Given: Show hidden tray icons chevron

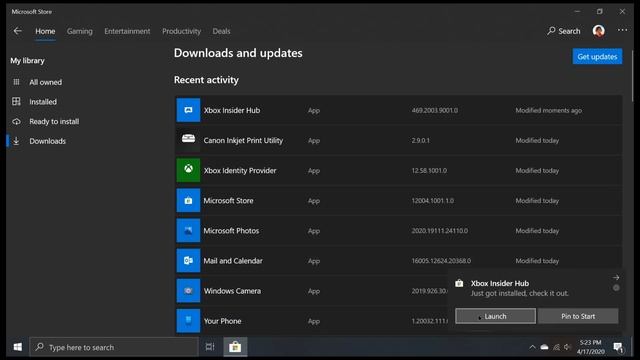Looking at the screenshot, I should [532, 347].
